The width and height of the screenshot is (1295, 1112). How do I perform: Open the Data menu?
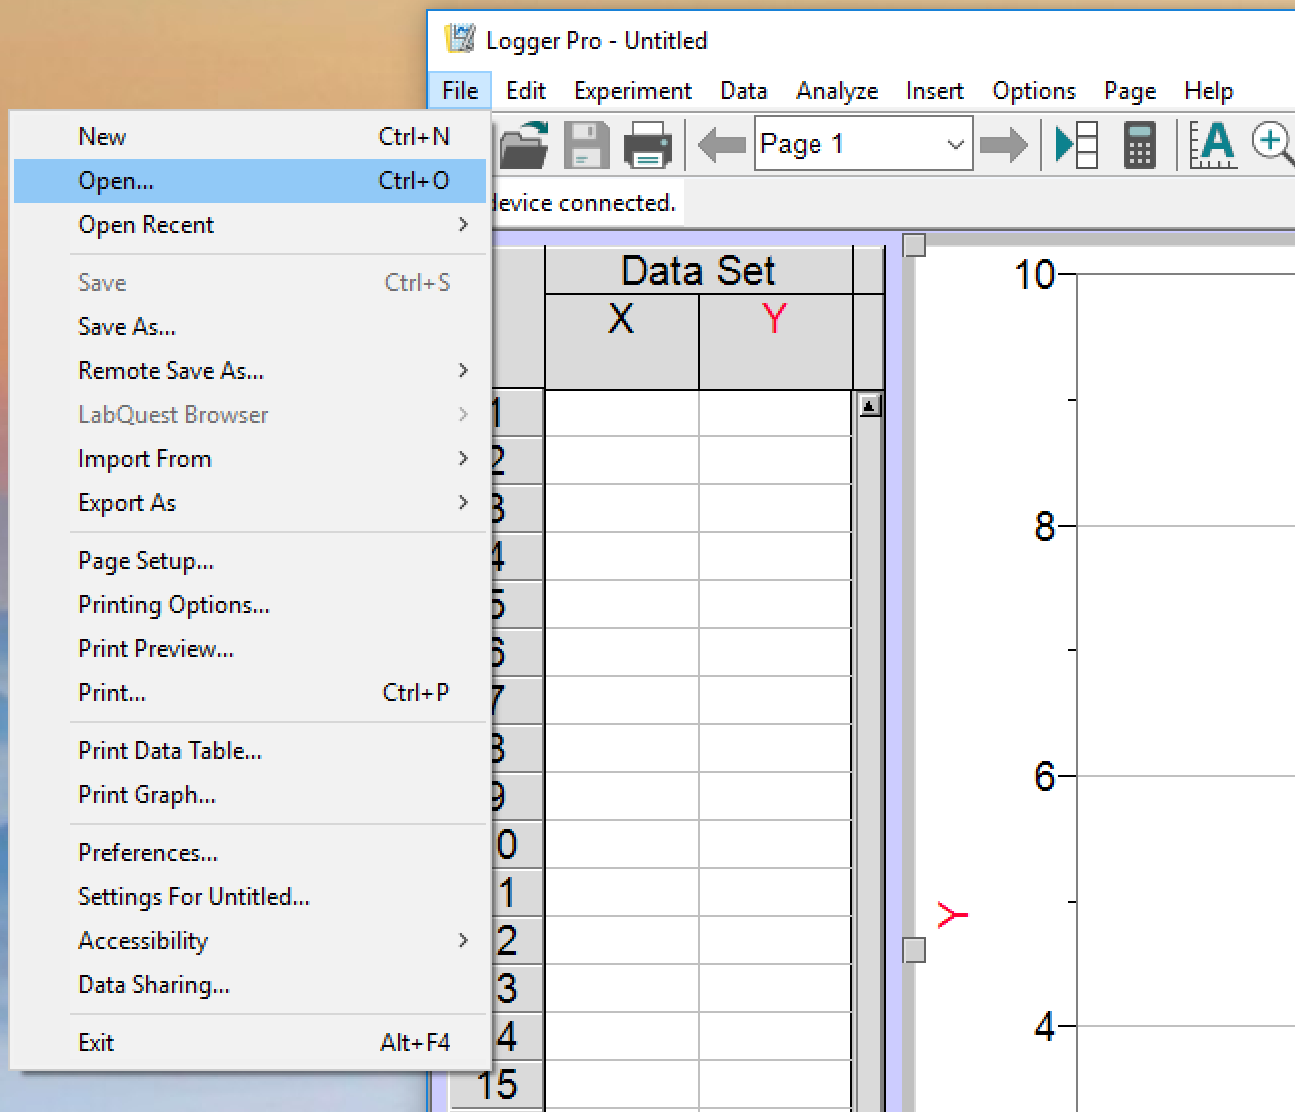pos(744,91)
